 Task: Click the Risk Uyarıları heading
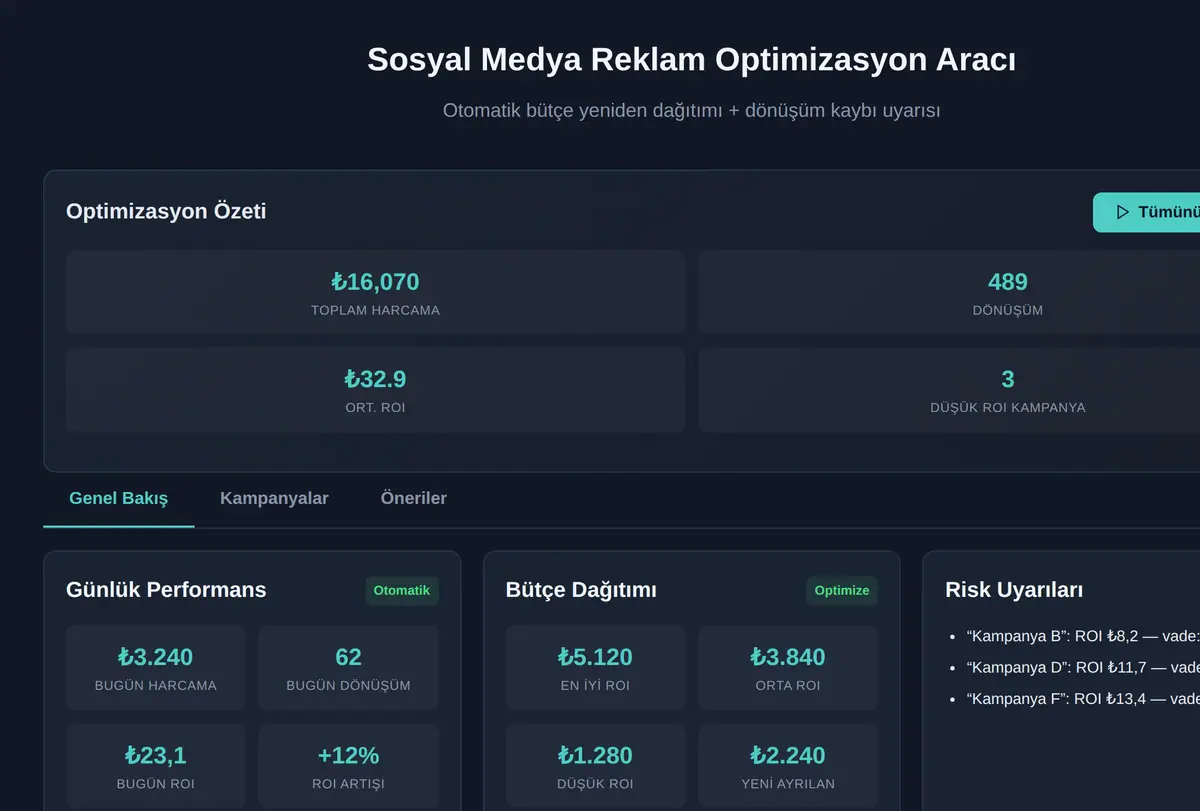pyautogui.click(x=1014, y=590)
